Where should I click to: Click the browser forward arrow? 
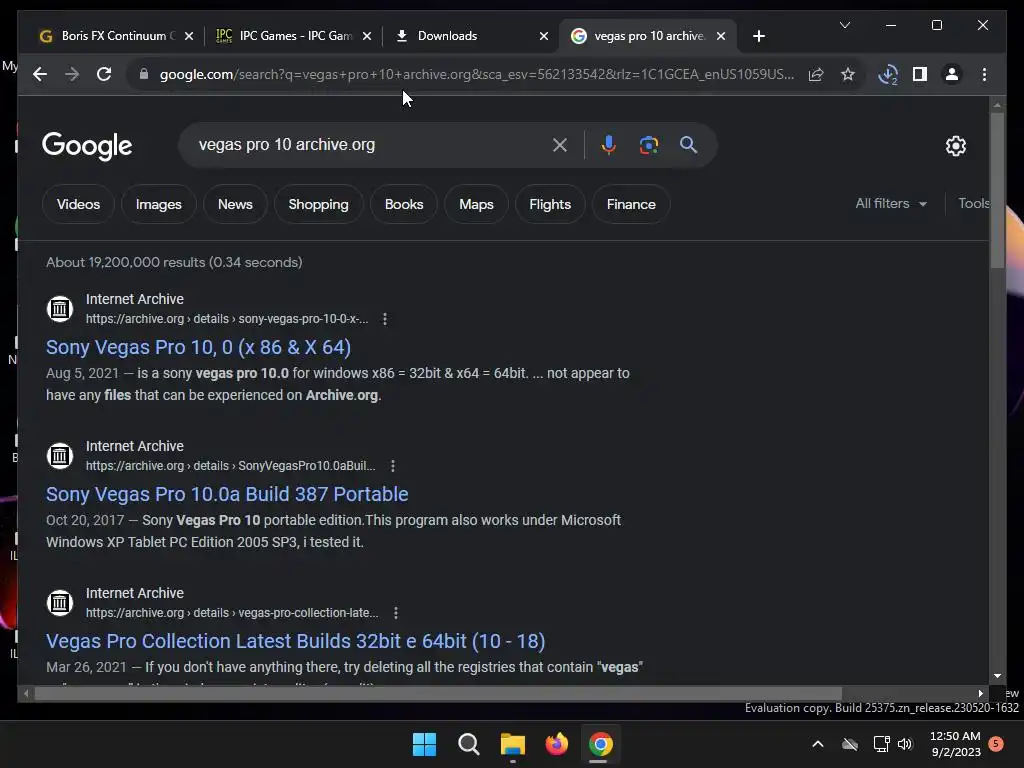pyautogui.click(x=72, y=74)
